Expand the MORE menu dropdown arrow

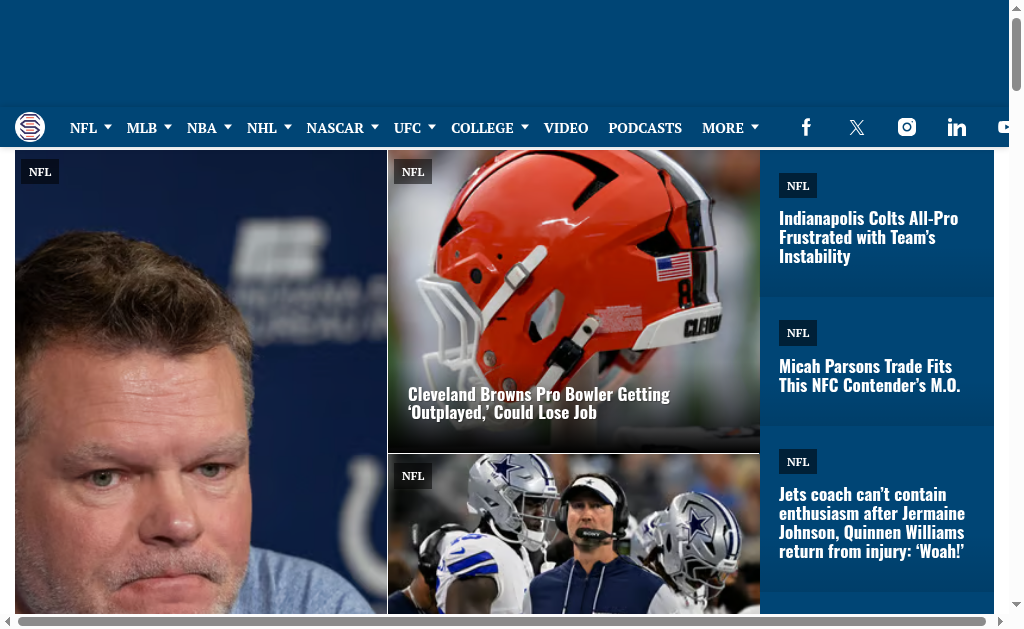pyautogui.click(x=755, y=127)
